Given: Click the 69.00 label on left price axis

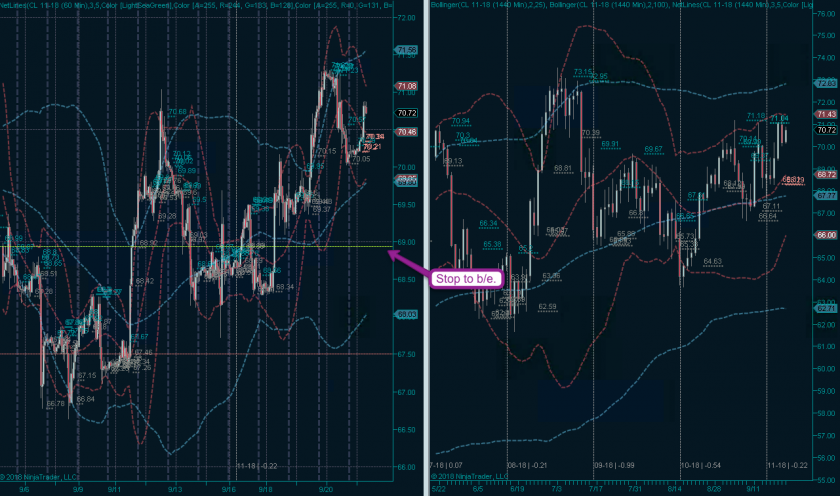Looking at the screenshot, I should (x=407, y=242).
